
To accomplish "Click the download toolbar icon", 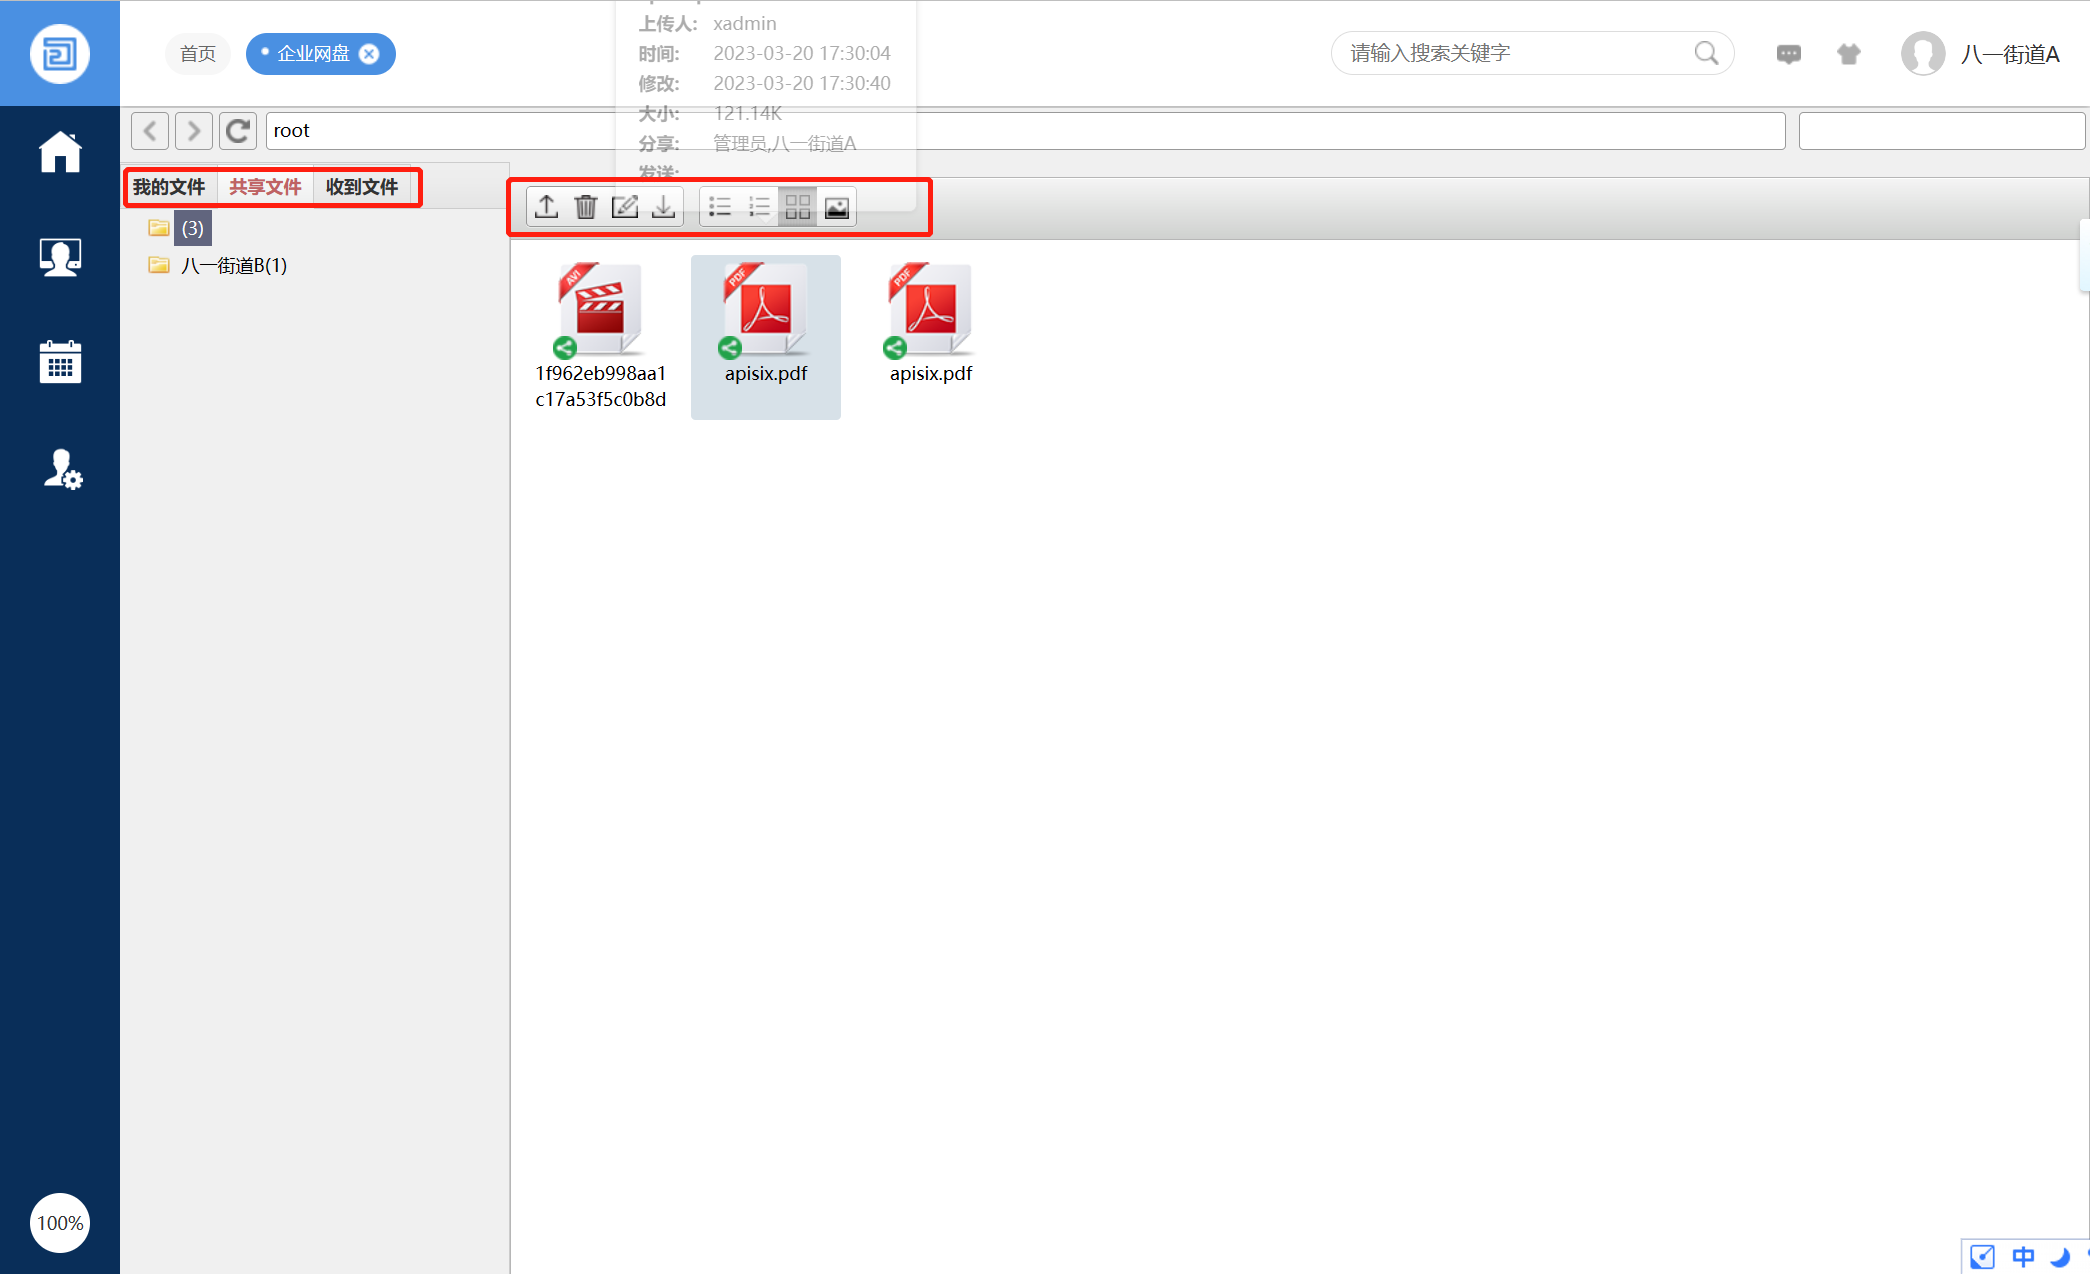I will (x=663, y=207).
